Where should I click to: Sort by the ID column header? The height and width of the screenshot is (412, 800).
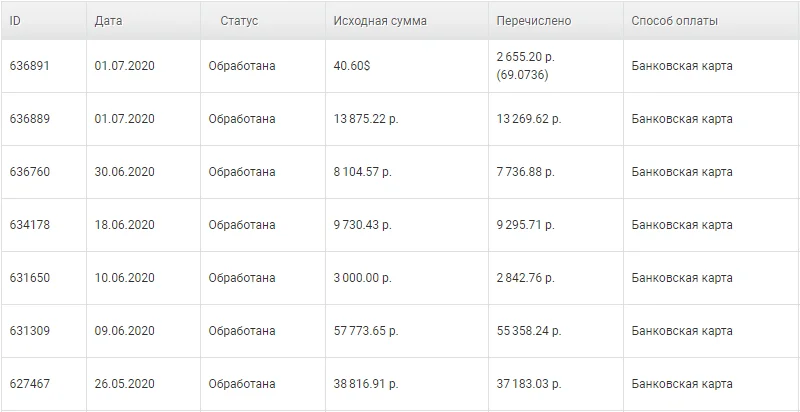pos(15,21)
